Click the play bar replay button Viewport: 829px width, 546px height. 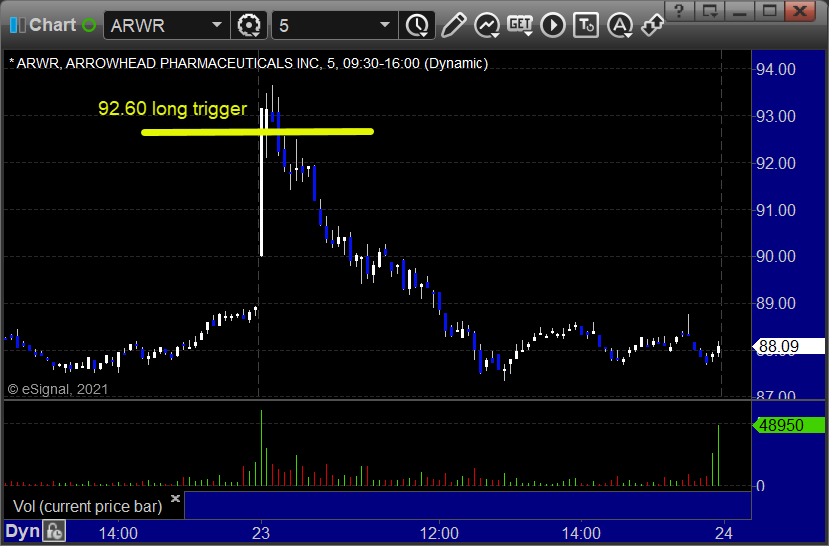553,25
